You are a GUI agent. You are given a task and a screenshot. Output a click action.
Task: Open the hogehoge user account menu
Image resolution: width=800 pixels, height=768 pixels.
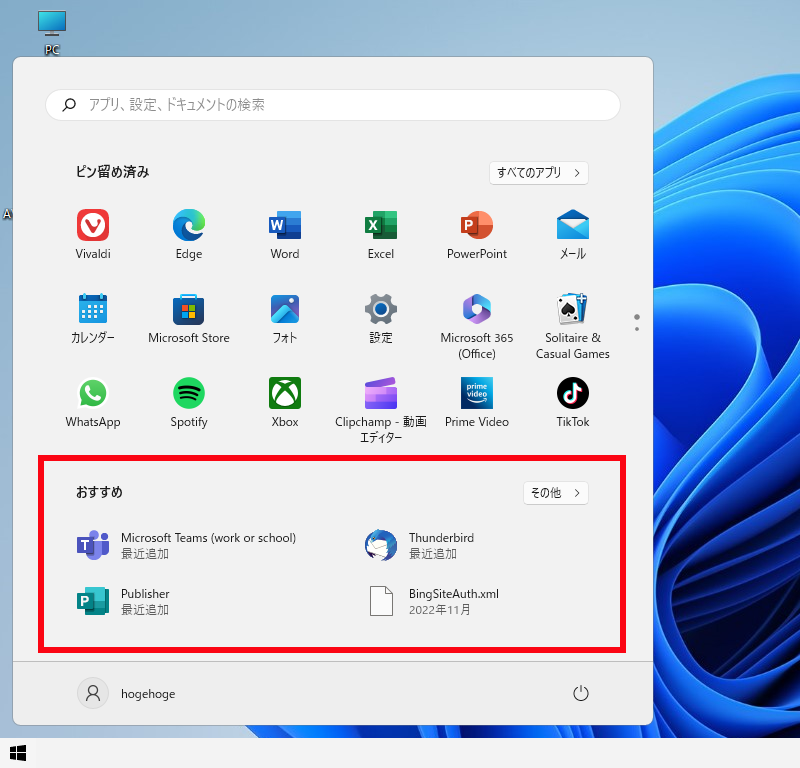[127, 693]
